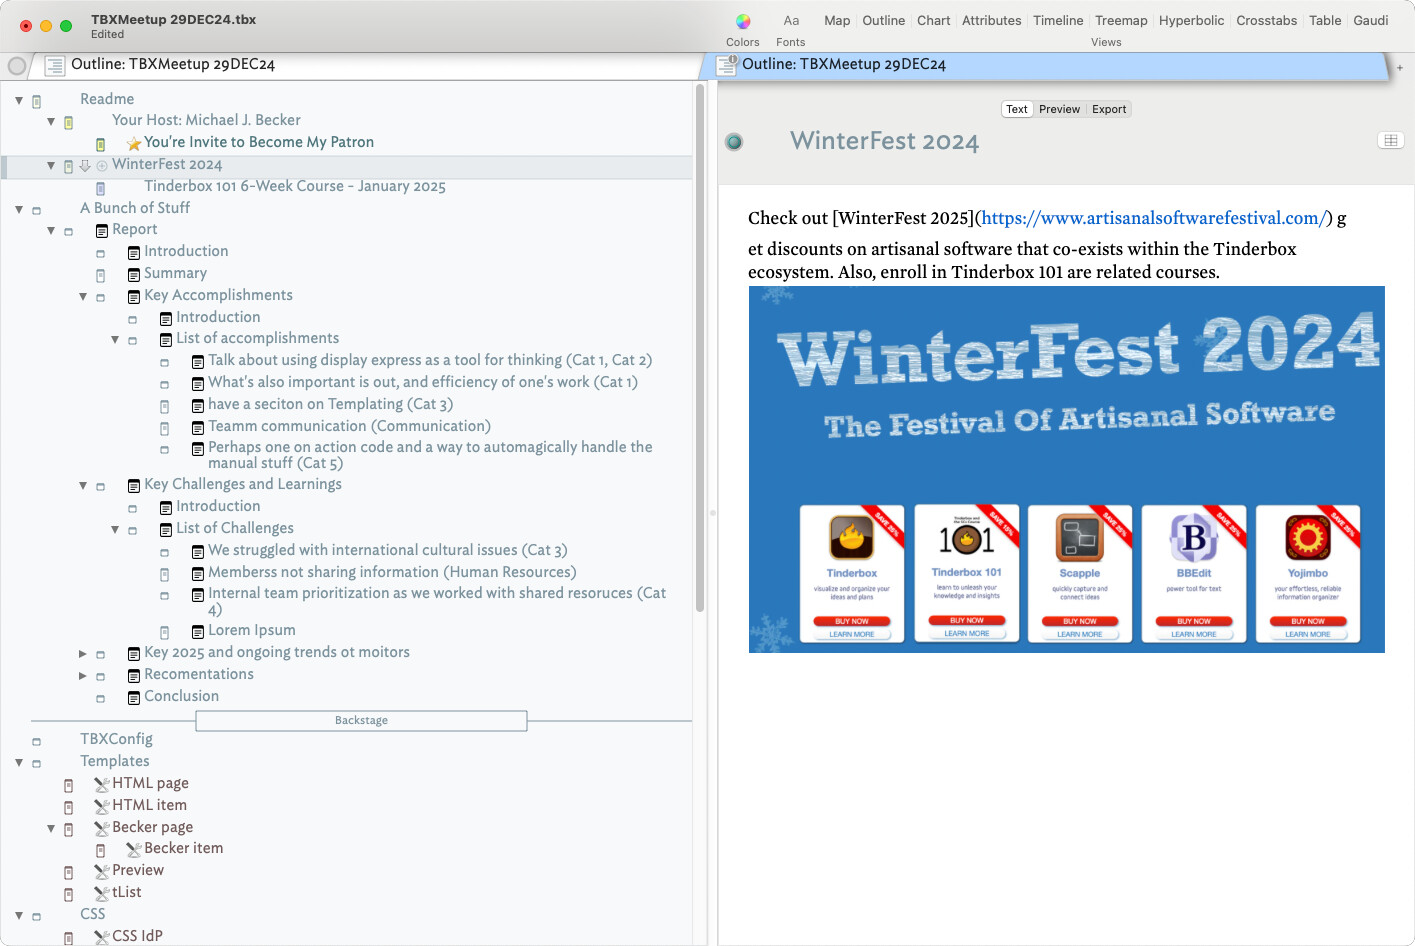Screen dimensions: 1415x946
Task: Select 'Memberss not sharing information' note
Action: click(392, 572)
